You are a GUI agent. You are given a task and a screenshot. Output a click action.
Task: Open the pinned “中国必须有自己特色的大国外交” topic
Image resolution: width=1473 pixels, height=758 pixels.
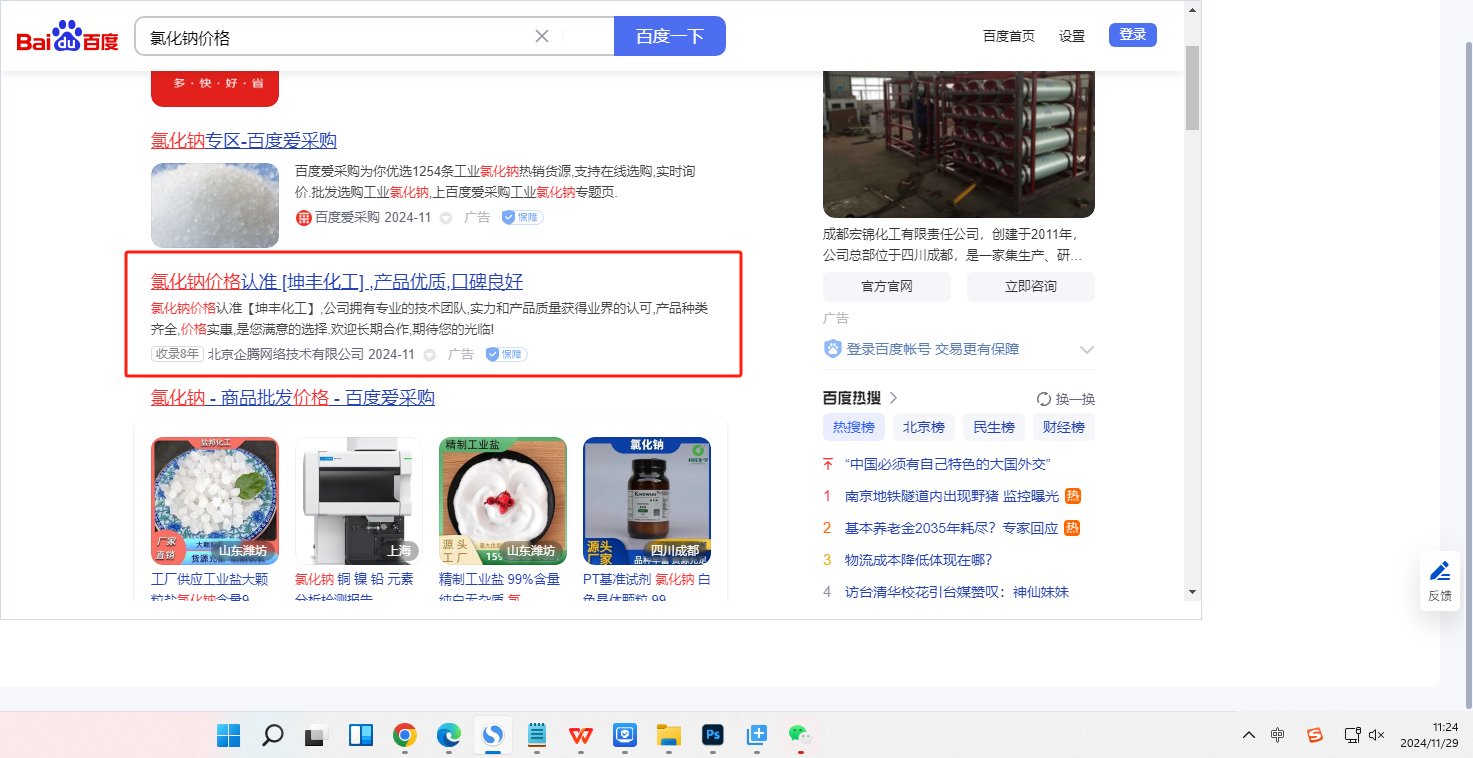tap(948, 464)
